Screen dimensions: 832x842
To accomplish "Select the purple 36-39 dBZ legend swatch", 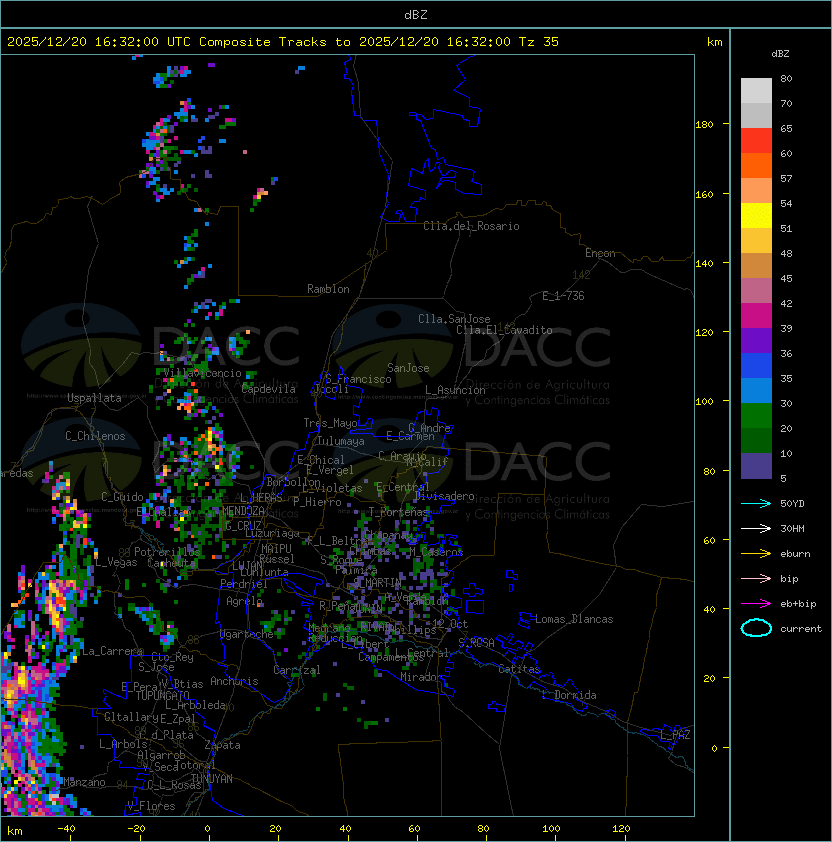I will coord(756,341).
